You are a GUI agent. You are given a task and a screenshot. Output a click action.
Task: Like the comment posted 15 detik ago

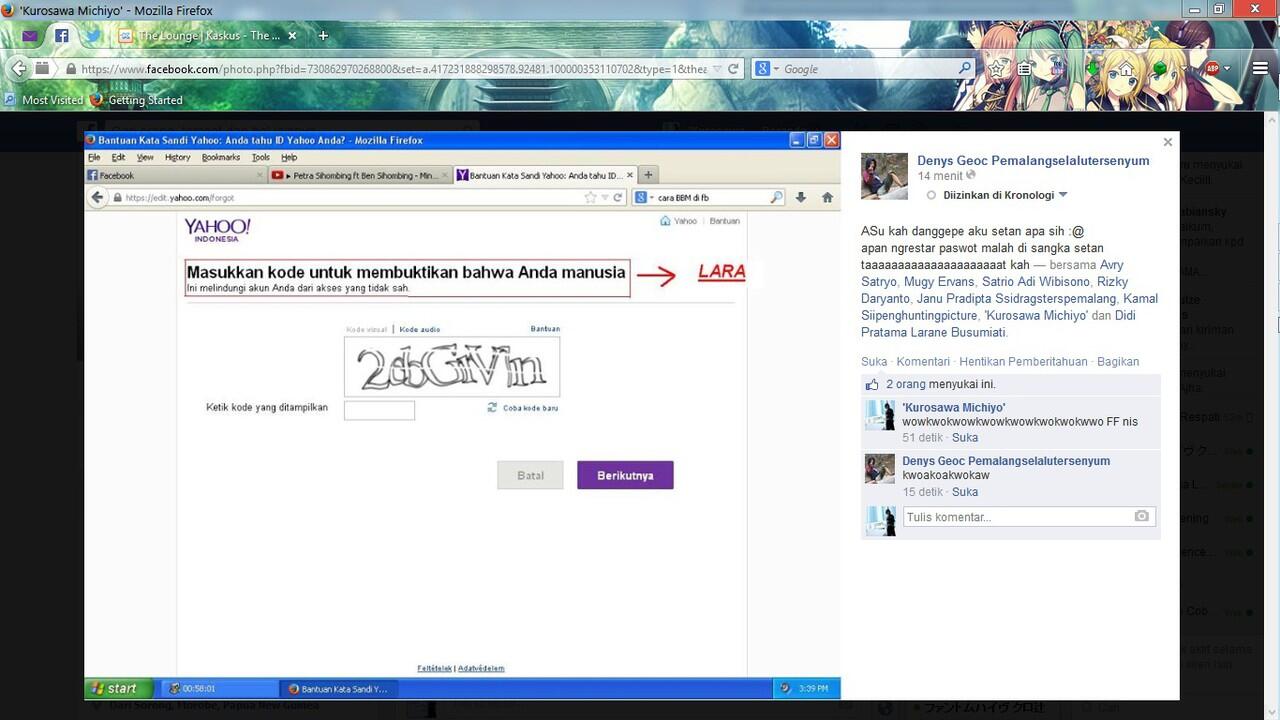(x=965, y=492)
